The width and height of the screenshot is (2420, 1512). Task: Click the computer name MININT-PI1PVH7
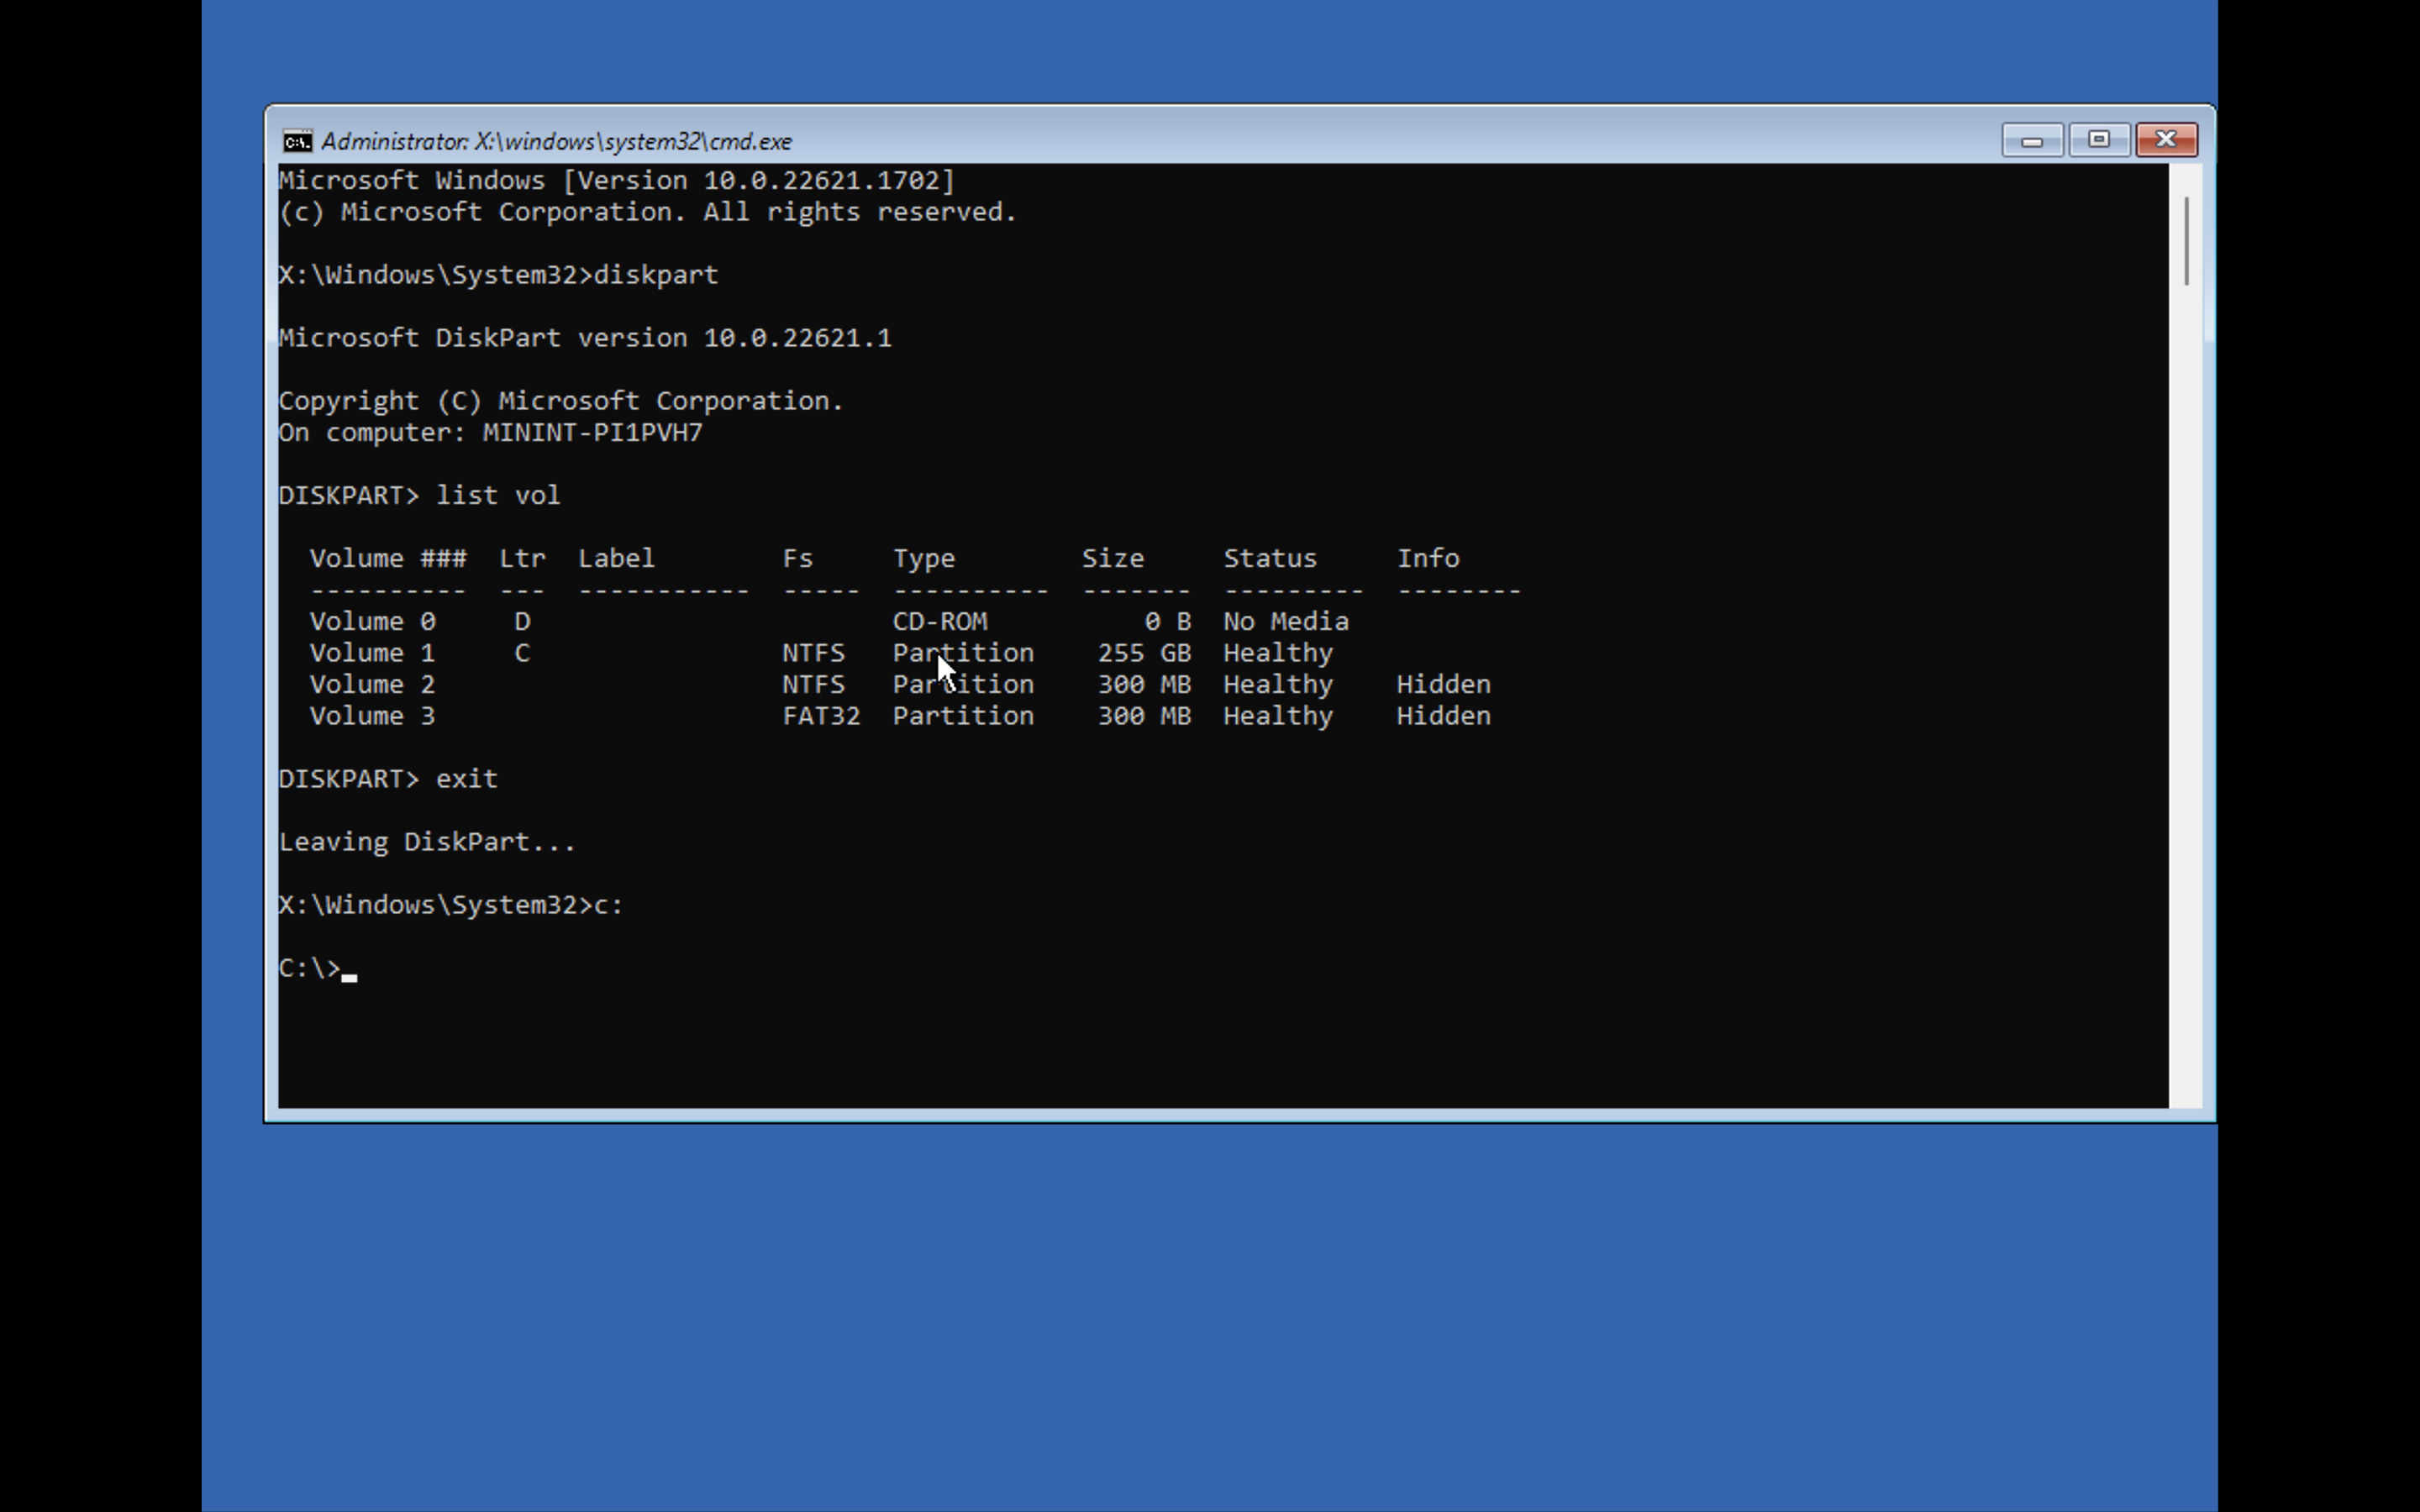pos(592,433)
